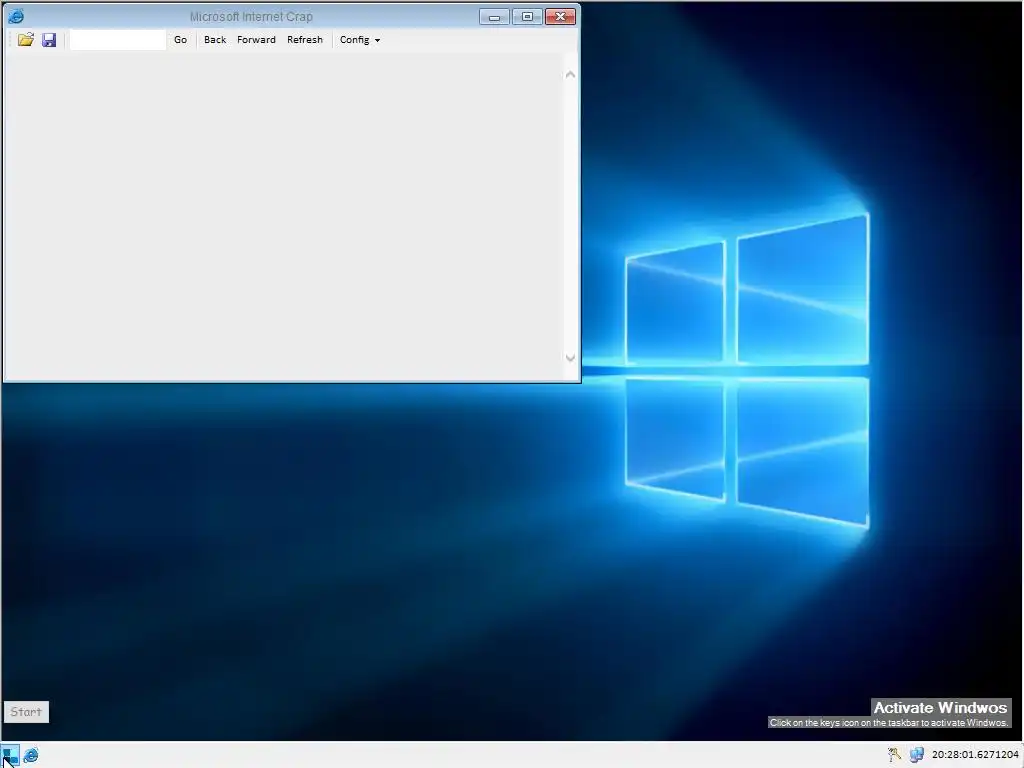The height and width of the screenshot is (768, 1024).
Task: Click the keys activation icon in the tray
Action: pos(894,755)
